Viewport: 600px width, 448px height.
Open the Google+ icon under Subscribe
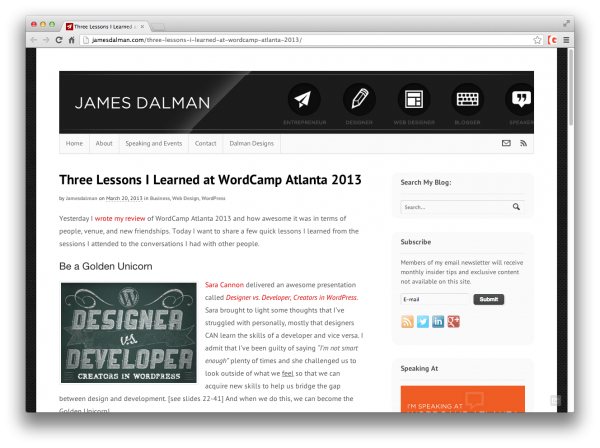[x=453, y=321]
